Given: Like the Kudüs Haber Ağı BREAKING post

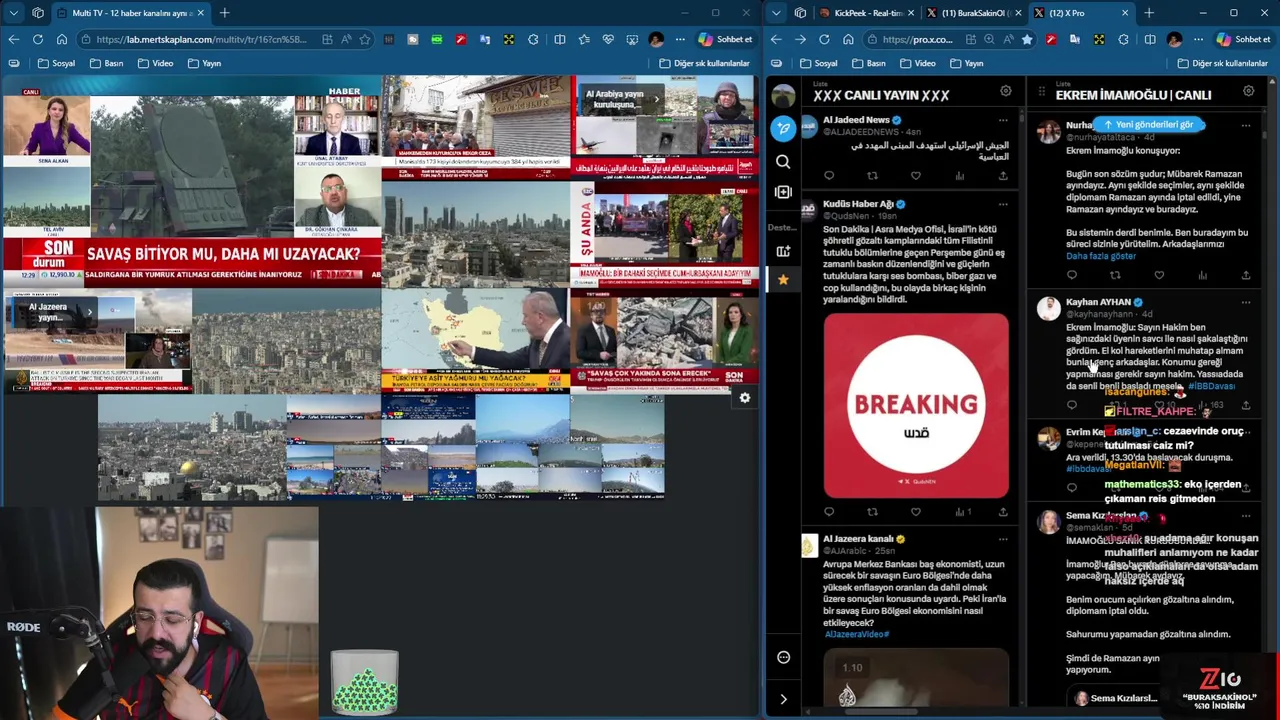Looking at the screenshot, I should click(x=915, y=512).
